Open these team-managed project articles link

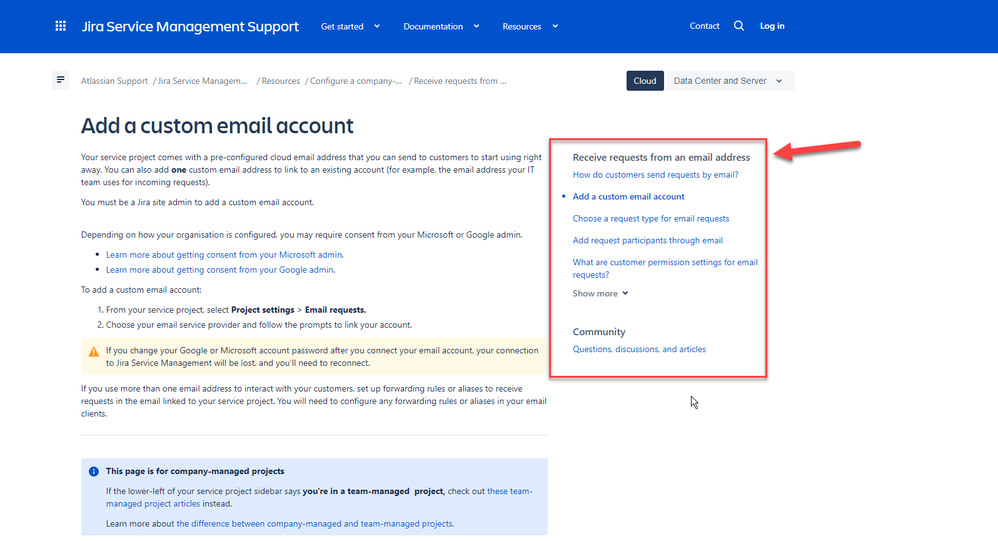click(319, 497)
